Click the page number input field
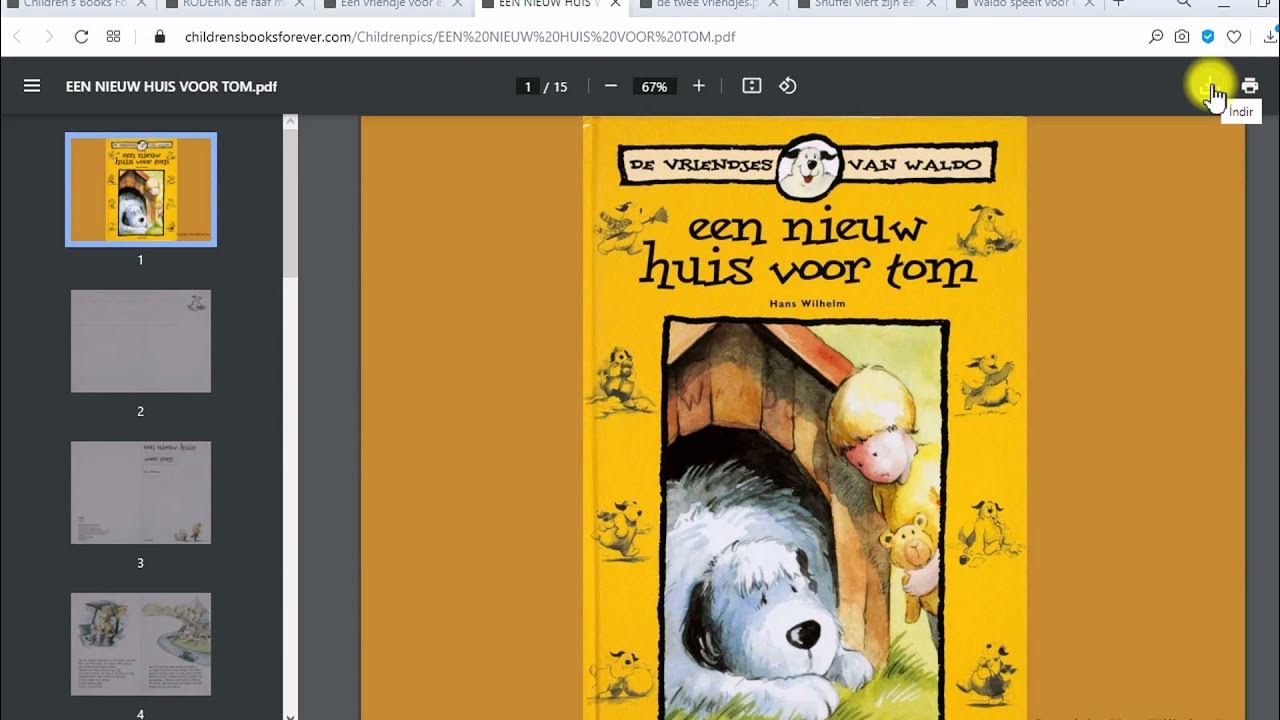Screen dimensions: 1280x720 (x=527, y=87)
